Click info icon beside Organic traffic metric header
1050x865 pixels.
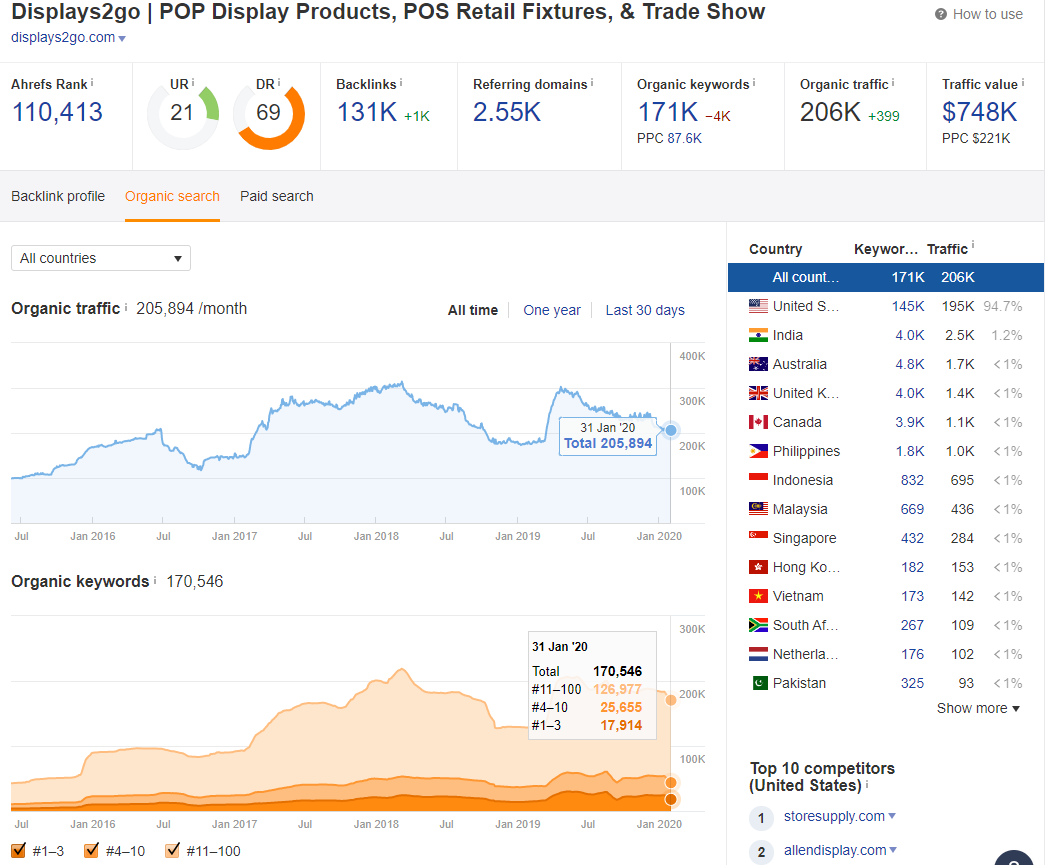coord(893,82)
